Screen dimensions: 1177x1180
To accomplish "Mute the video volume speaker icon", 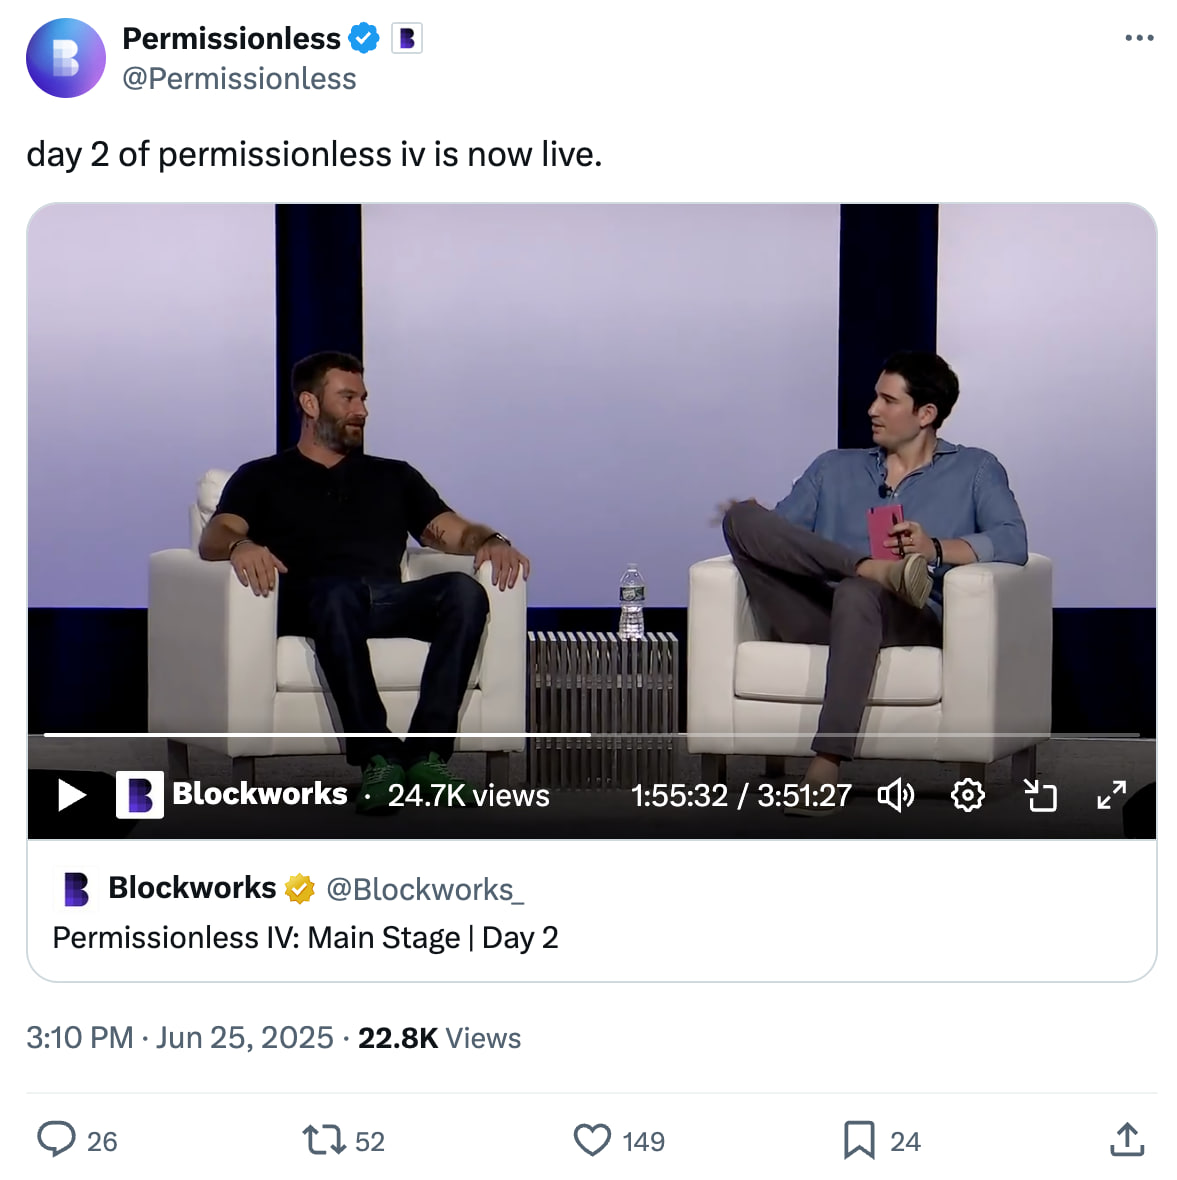I will point(895,795).
